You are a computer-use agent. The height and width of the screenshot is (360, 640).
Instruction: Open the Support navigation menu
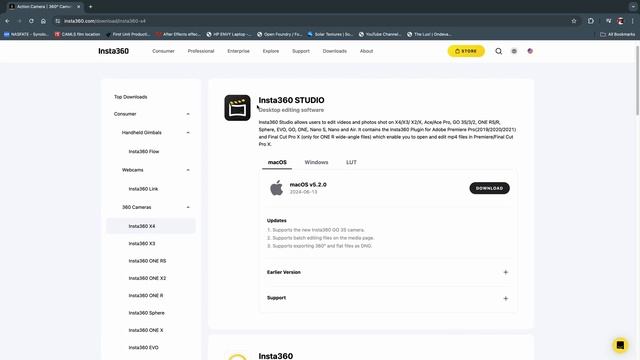(301, 51)
